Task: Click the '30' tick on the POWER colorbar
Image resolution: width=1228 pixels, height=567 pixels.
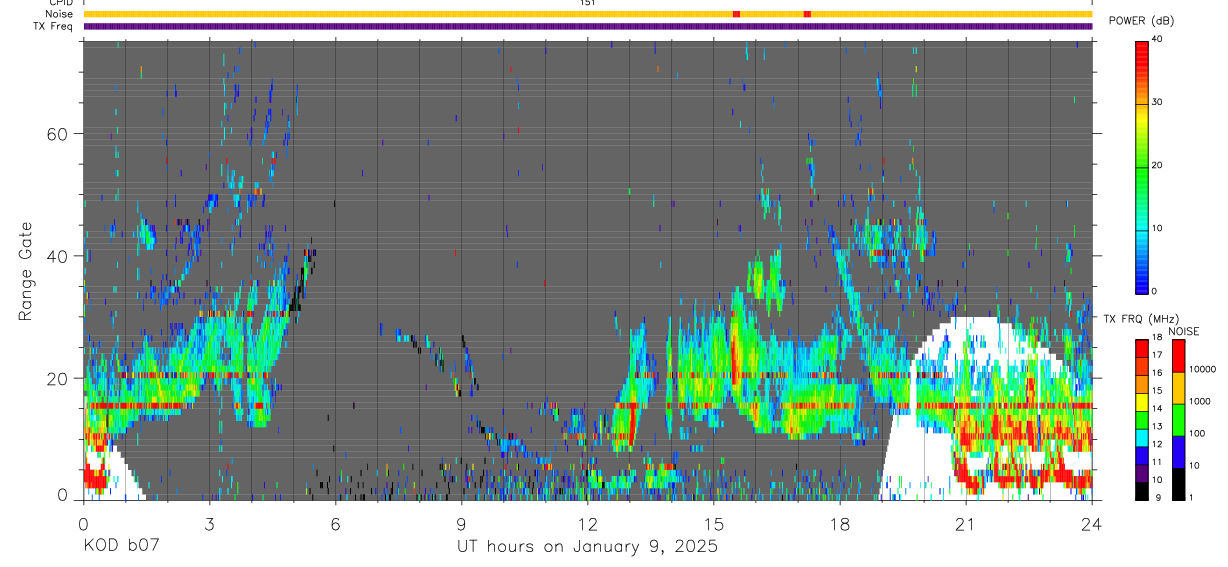Action: (x=1156, y=102)
